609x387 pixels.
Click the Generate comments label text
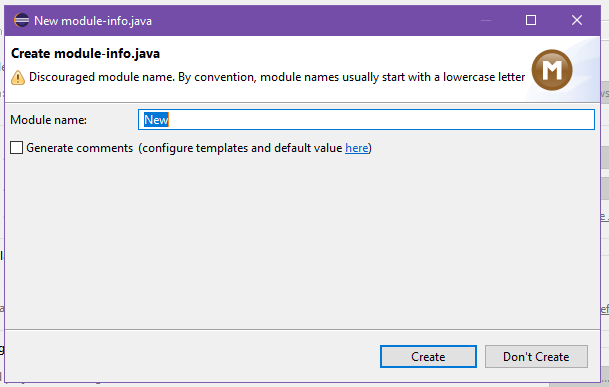[x=79, y=148]
